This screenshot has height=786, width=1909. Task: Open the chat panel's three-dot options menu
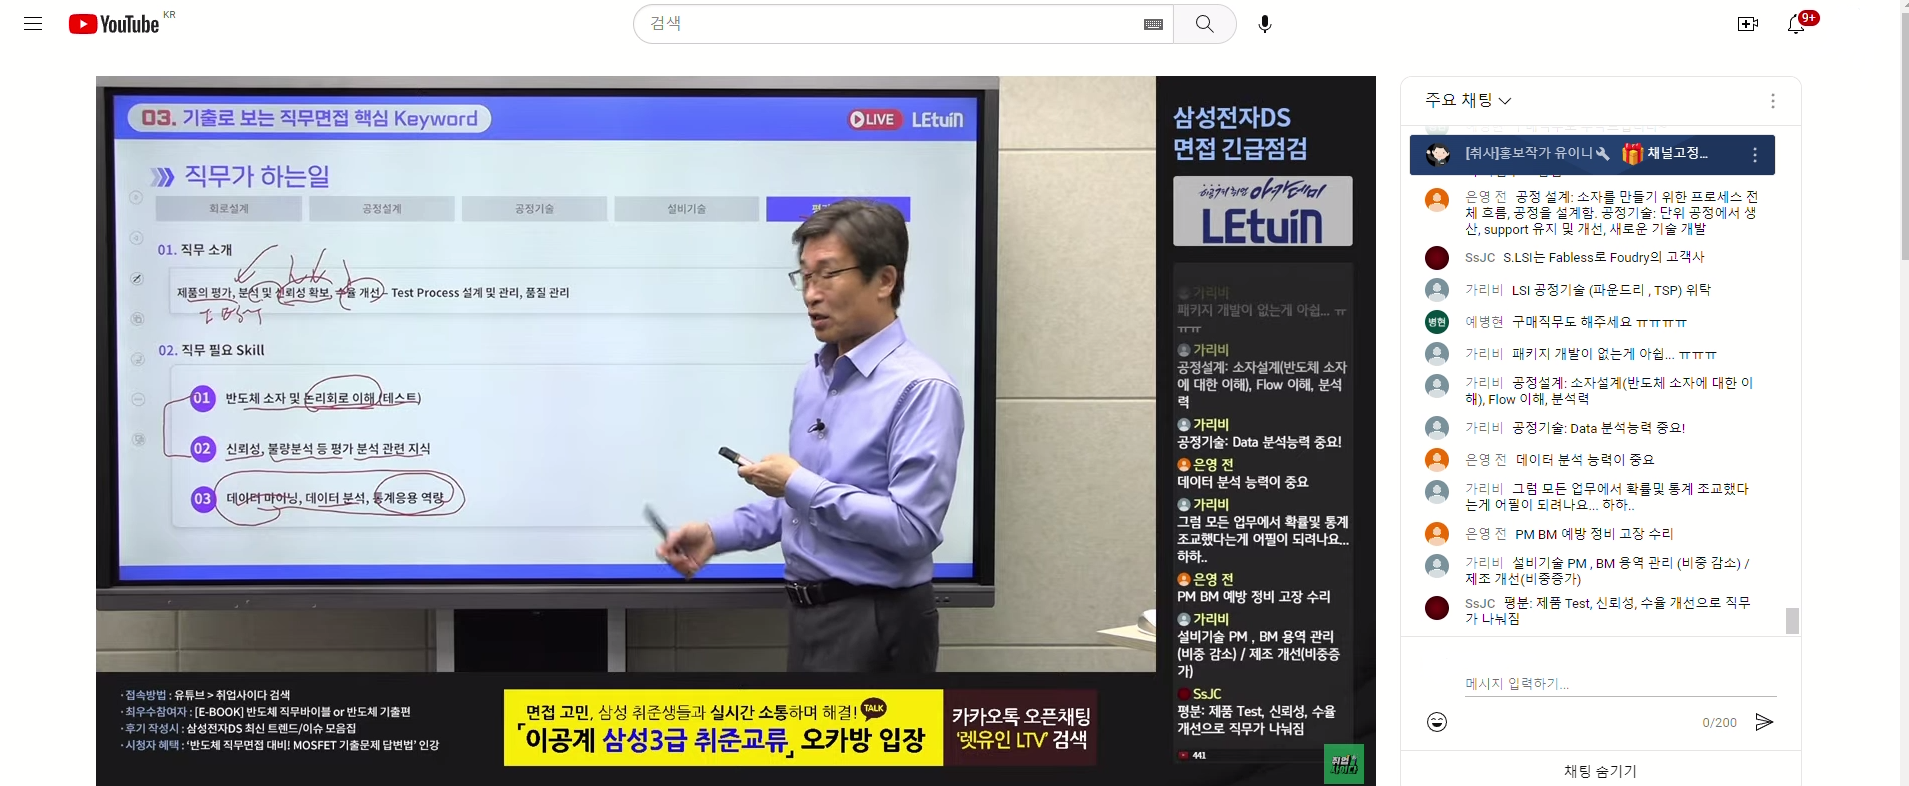(1773, 101)
